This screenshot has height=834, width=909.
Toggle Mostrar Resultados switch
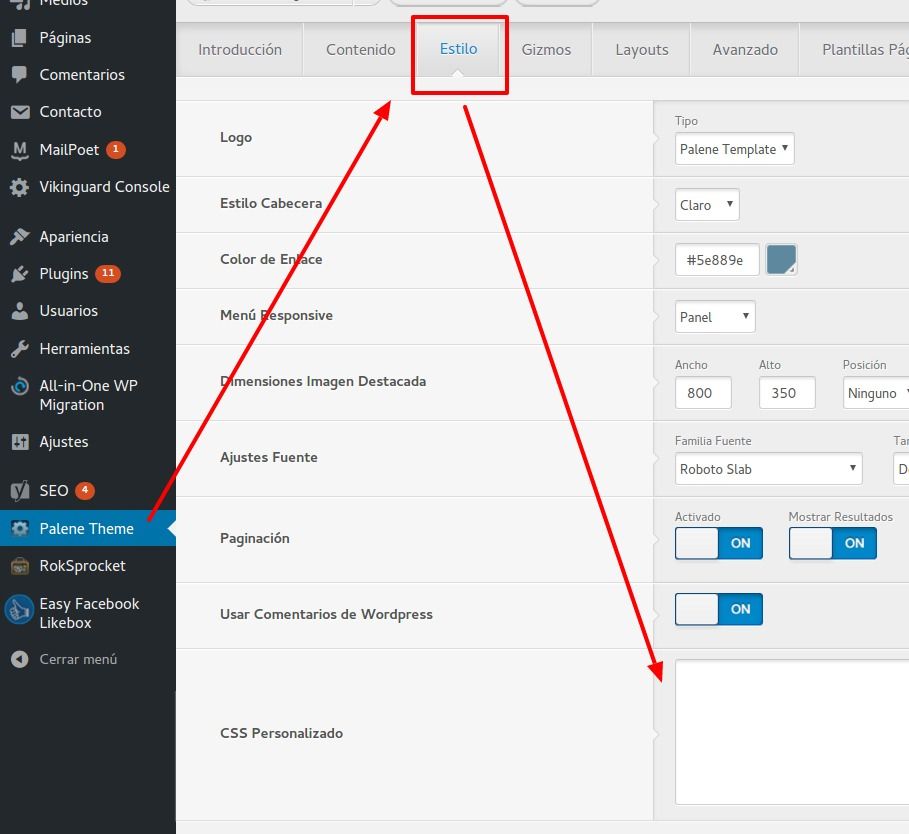[832, 543]
